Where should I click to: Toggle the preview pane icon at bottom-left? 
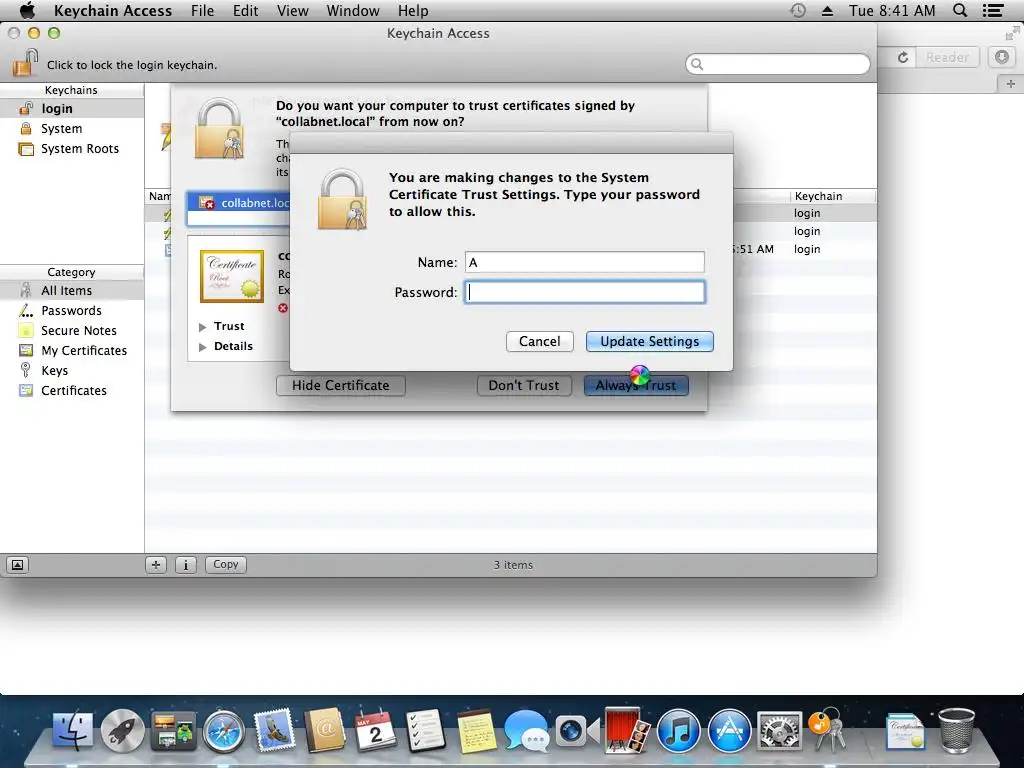[x=18, y=565]
